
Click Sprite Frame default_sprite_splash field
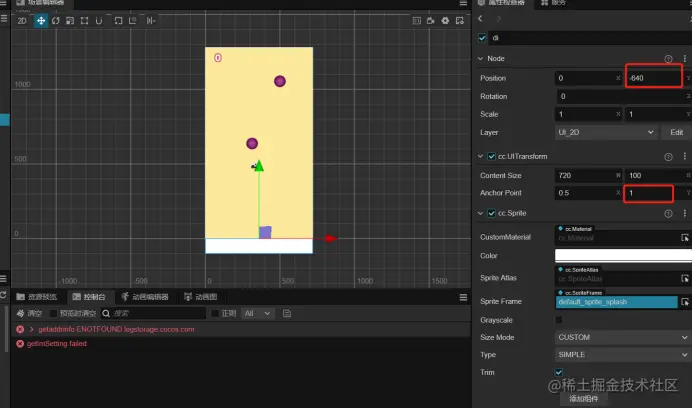click(616, 302)
